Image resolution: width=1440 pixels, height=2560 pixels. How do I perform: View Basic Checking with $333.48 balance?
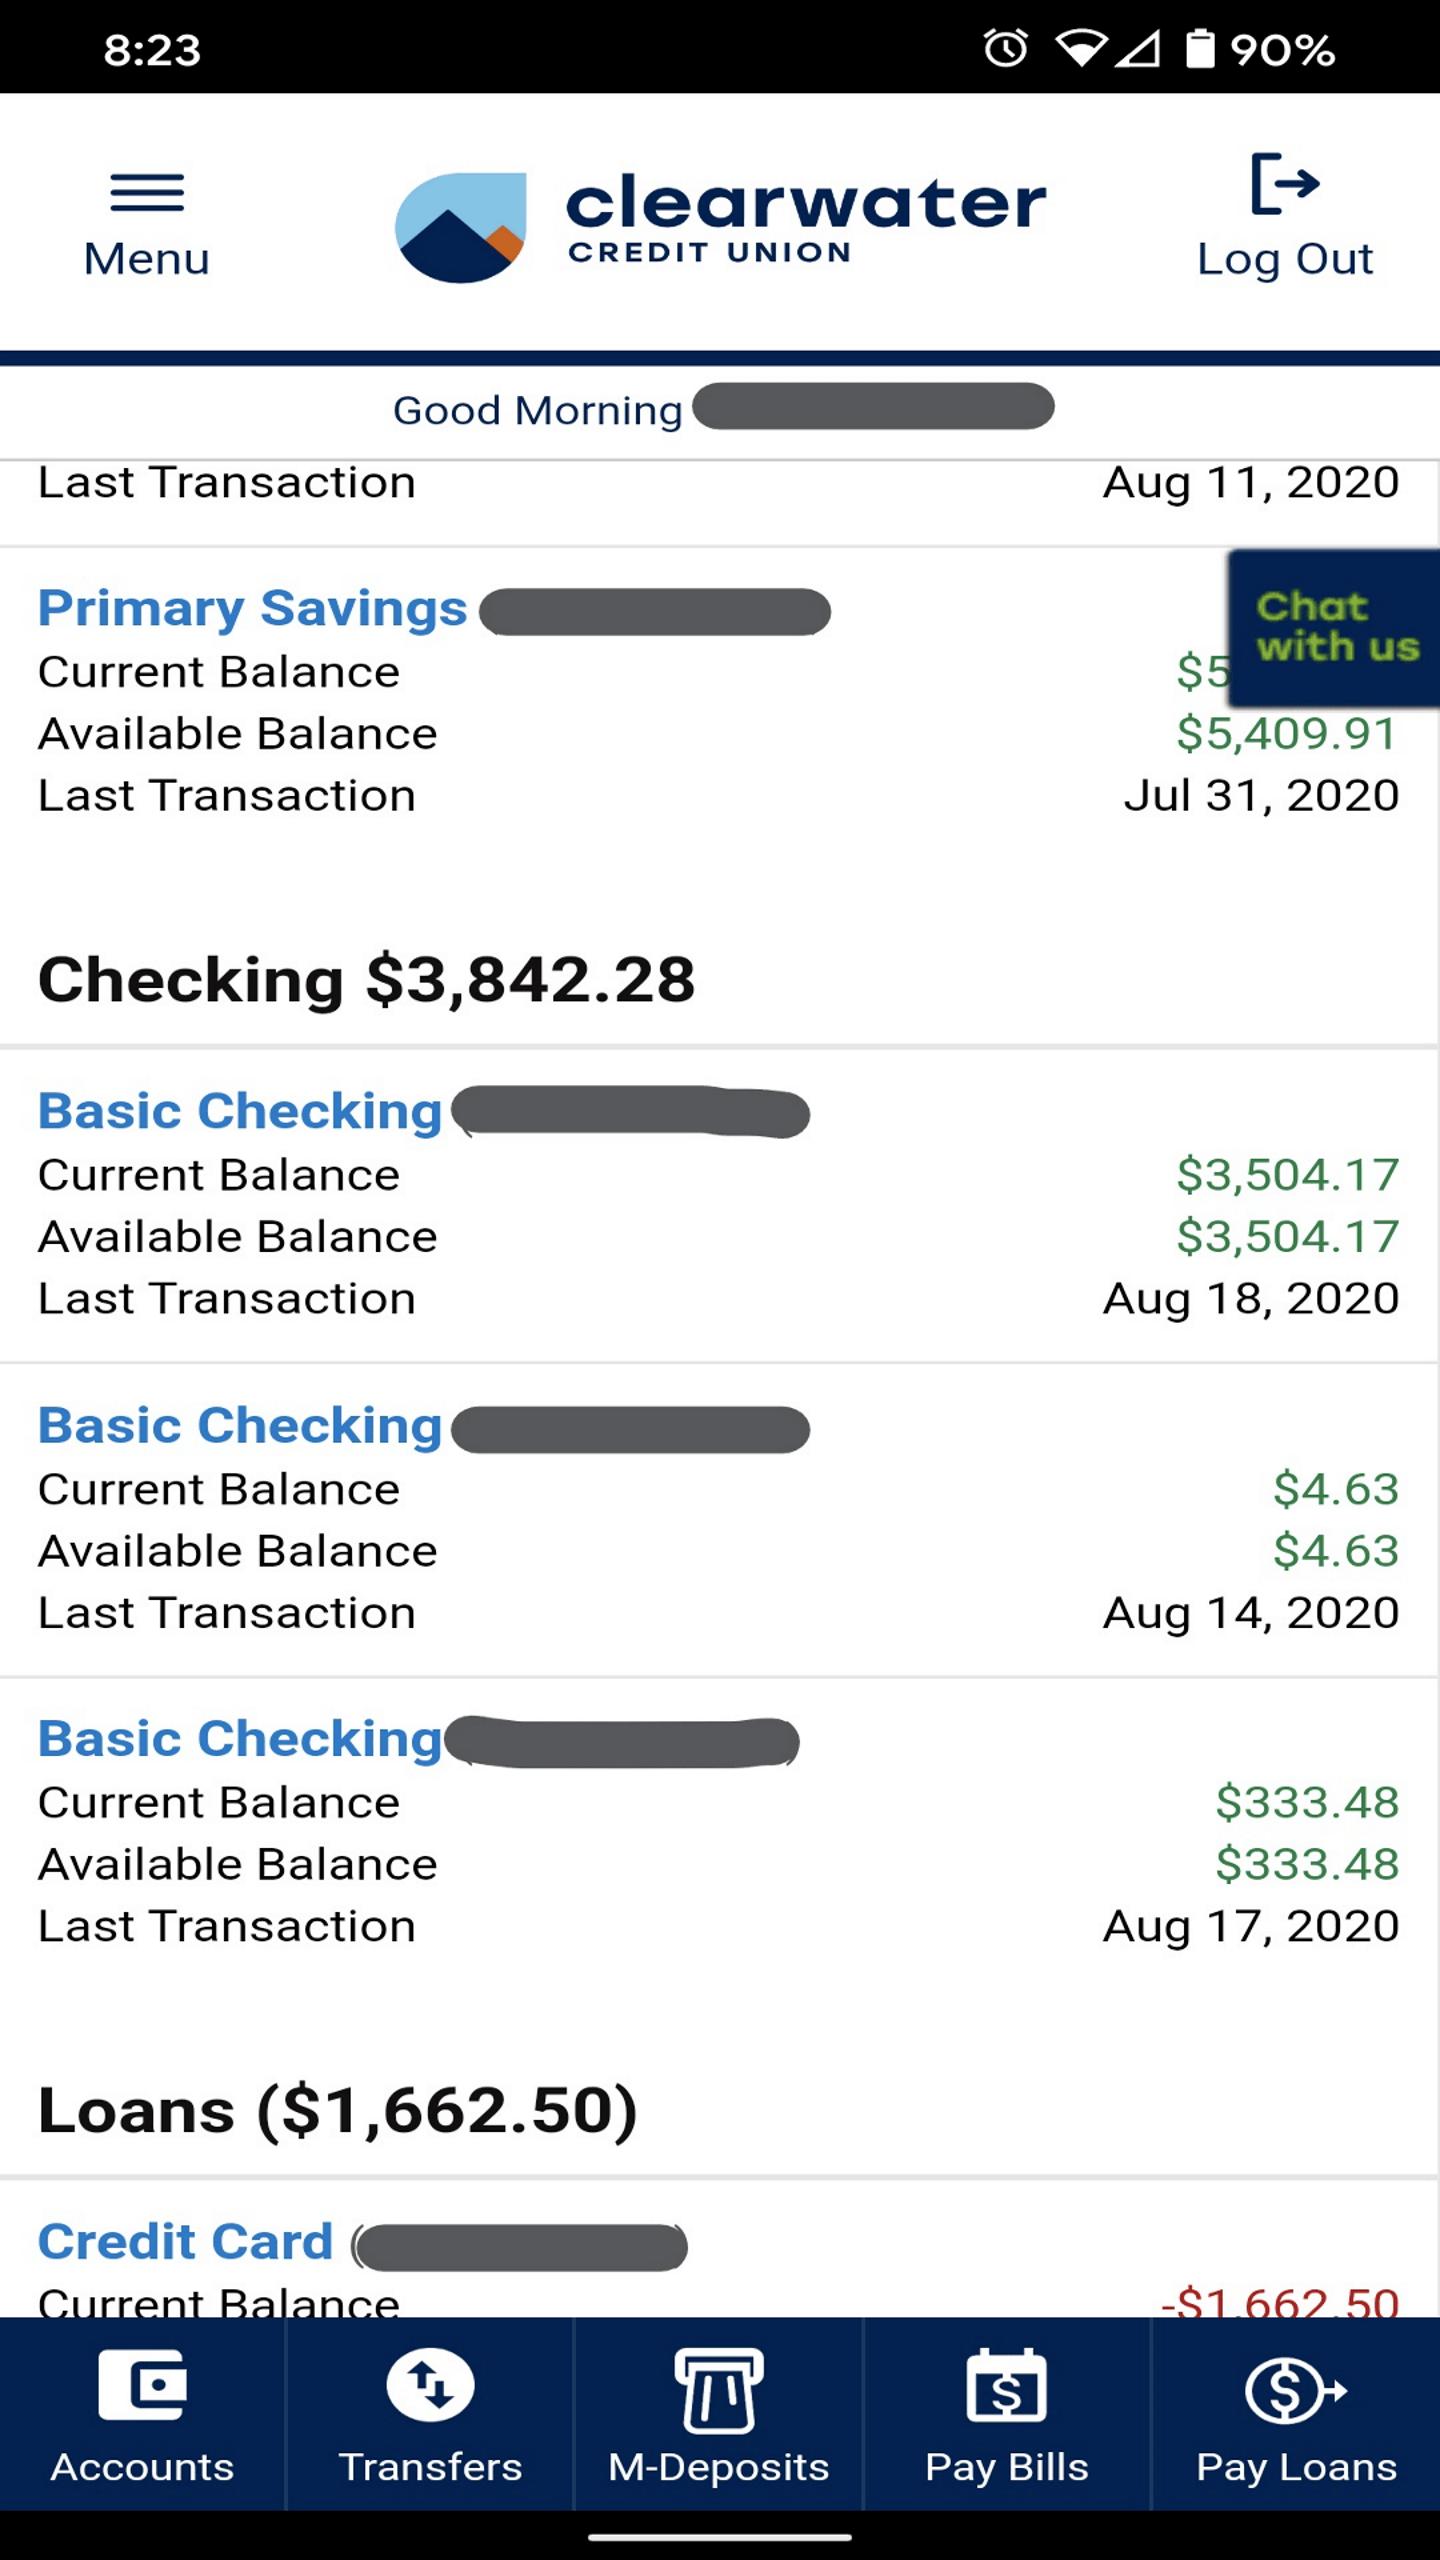(240, 1739)
